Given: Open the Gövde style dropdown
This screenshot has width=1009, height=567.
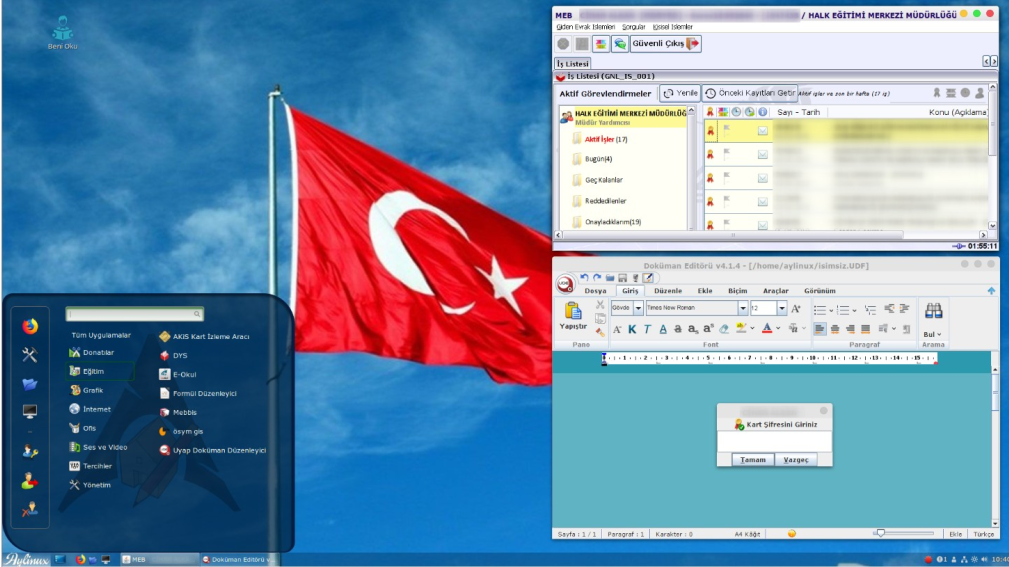Looking at the screenshot, I should 638,308.
